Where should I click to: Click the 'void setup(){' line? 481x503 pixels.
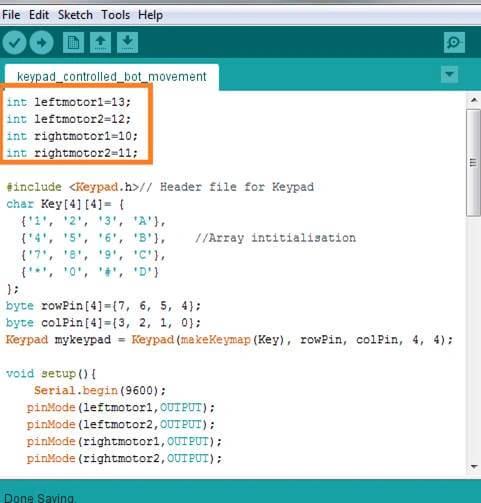tap(51, 373)
